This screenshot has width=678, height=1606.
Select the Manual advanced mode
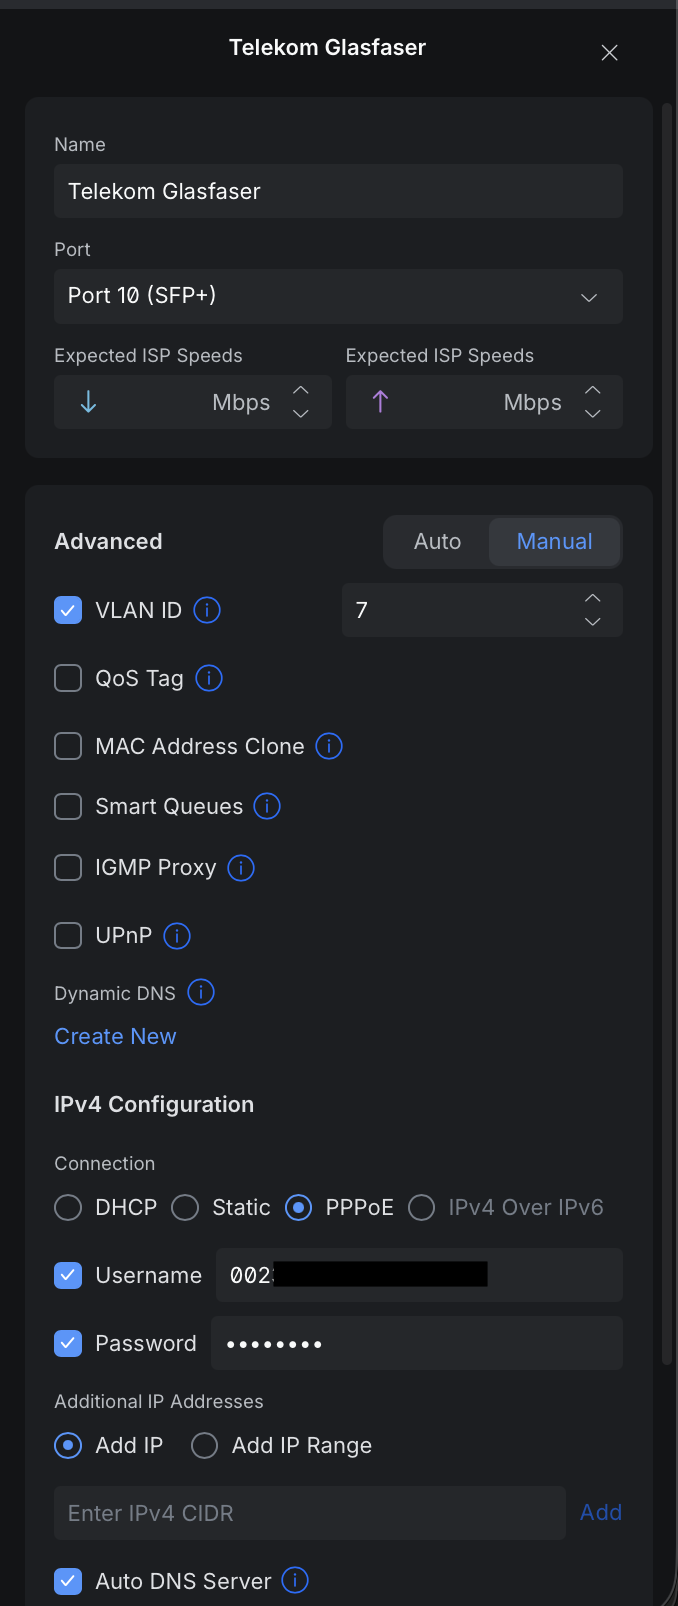pyautogui.click(x=554, y=541)
